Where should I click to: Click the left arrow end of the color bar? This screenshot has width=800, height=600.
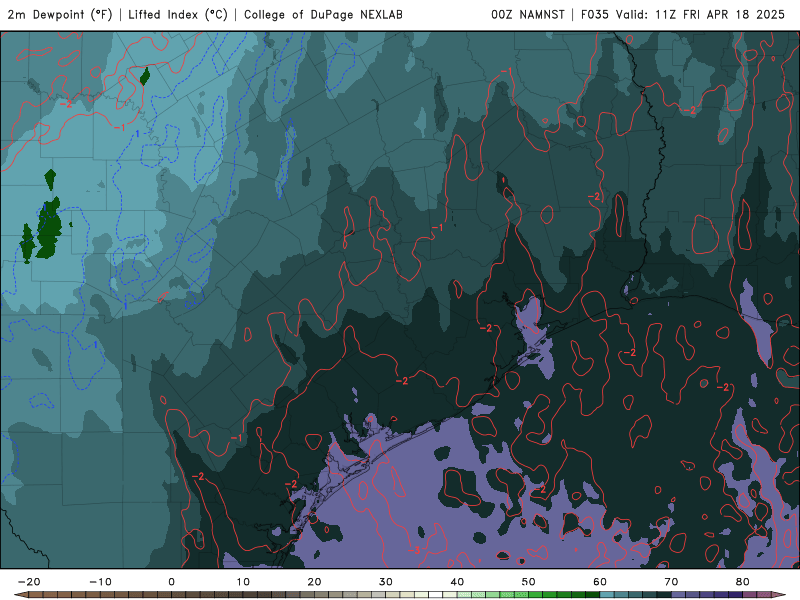21,594
